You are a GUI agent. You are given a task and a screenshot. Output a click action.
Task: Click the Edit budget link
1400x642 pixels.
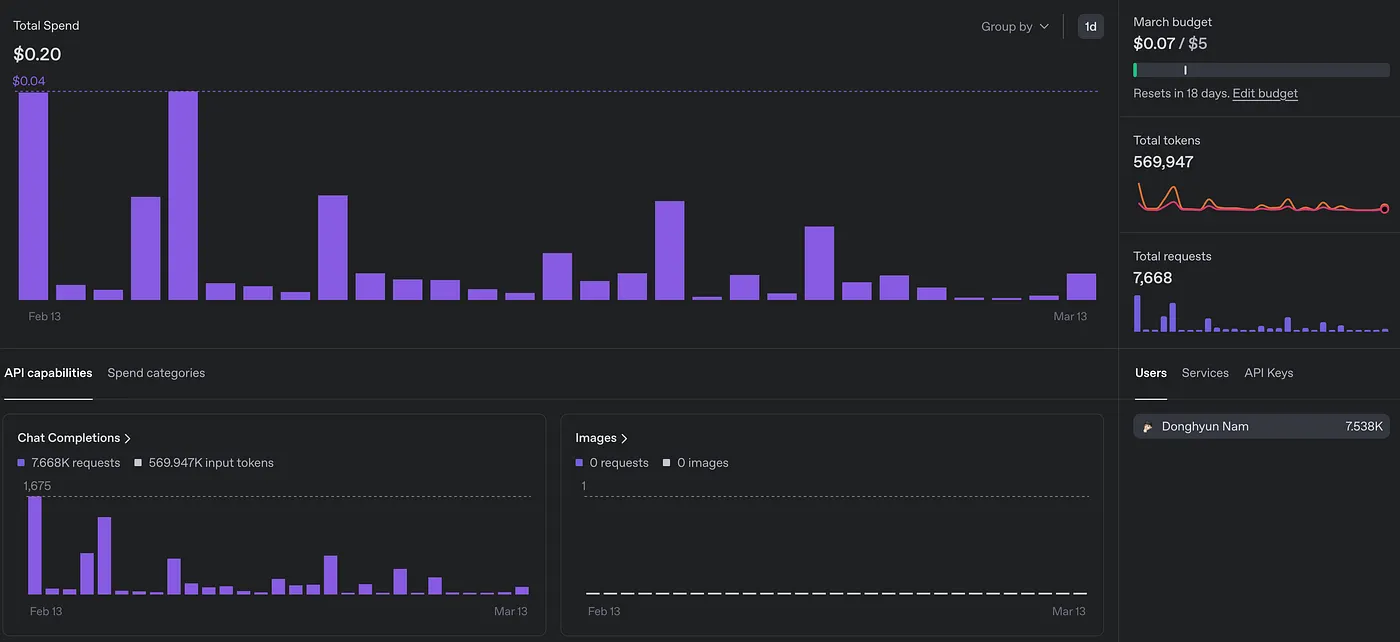tap(1265, 93)
